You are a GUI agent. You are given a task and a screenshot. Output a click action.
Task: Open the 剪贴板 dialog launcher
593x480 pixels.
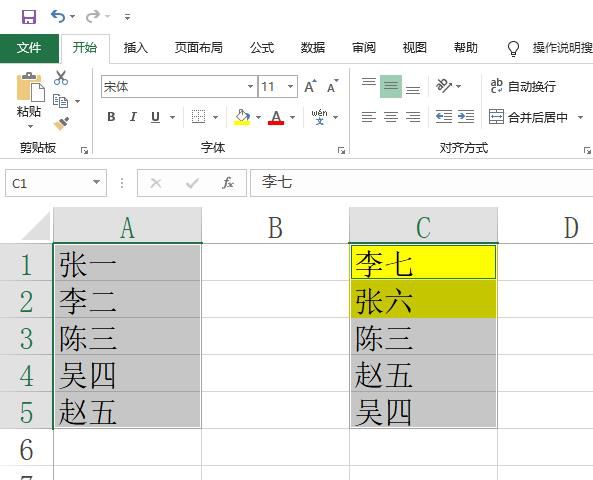coord(84,151)
